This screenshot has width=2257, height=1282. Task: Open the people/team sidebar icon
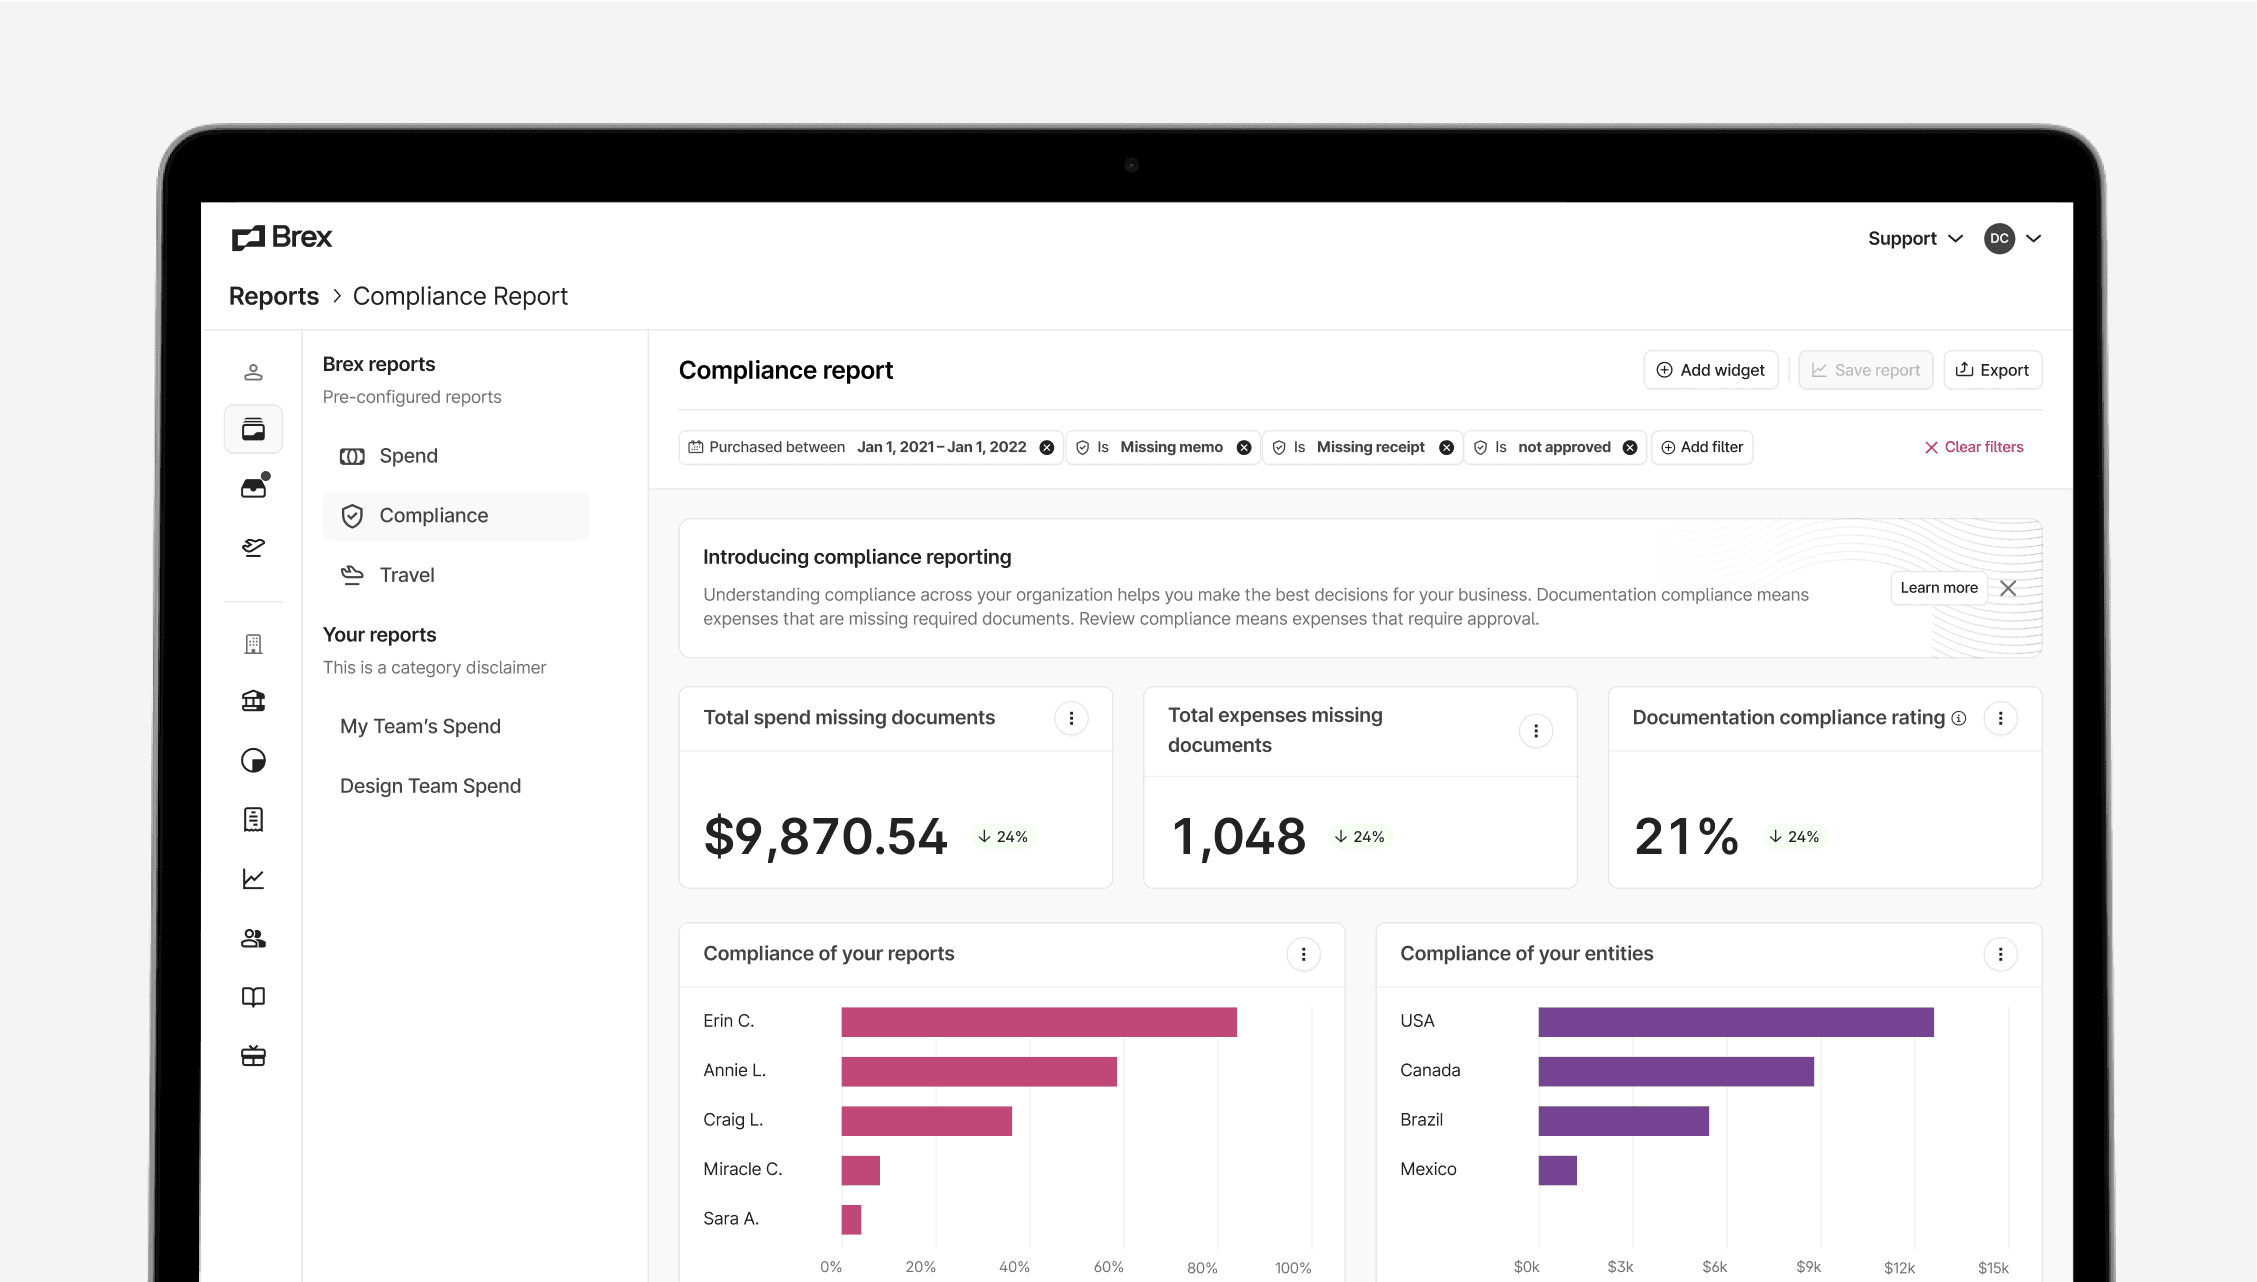tap(253, 938)
